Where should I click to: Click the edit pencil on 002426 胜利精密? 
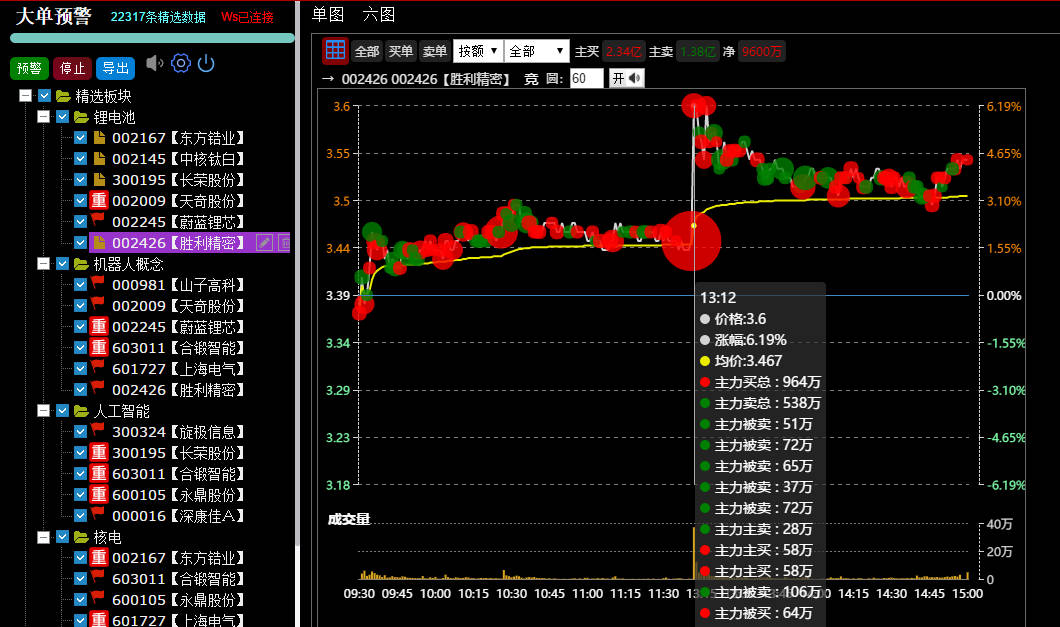[264, 243]
